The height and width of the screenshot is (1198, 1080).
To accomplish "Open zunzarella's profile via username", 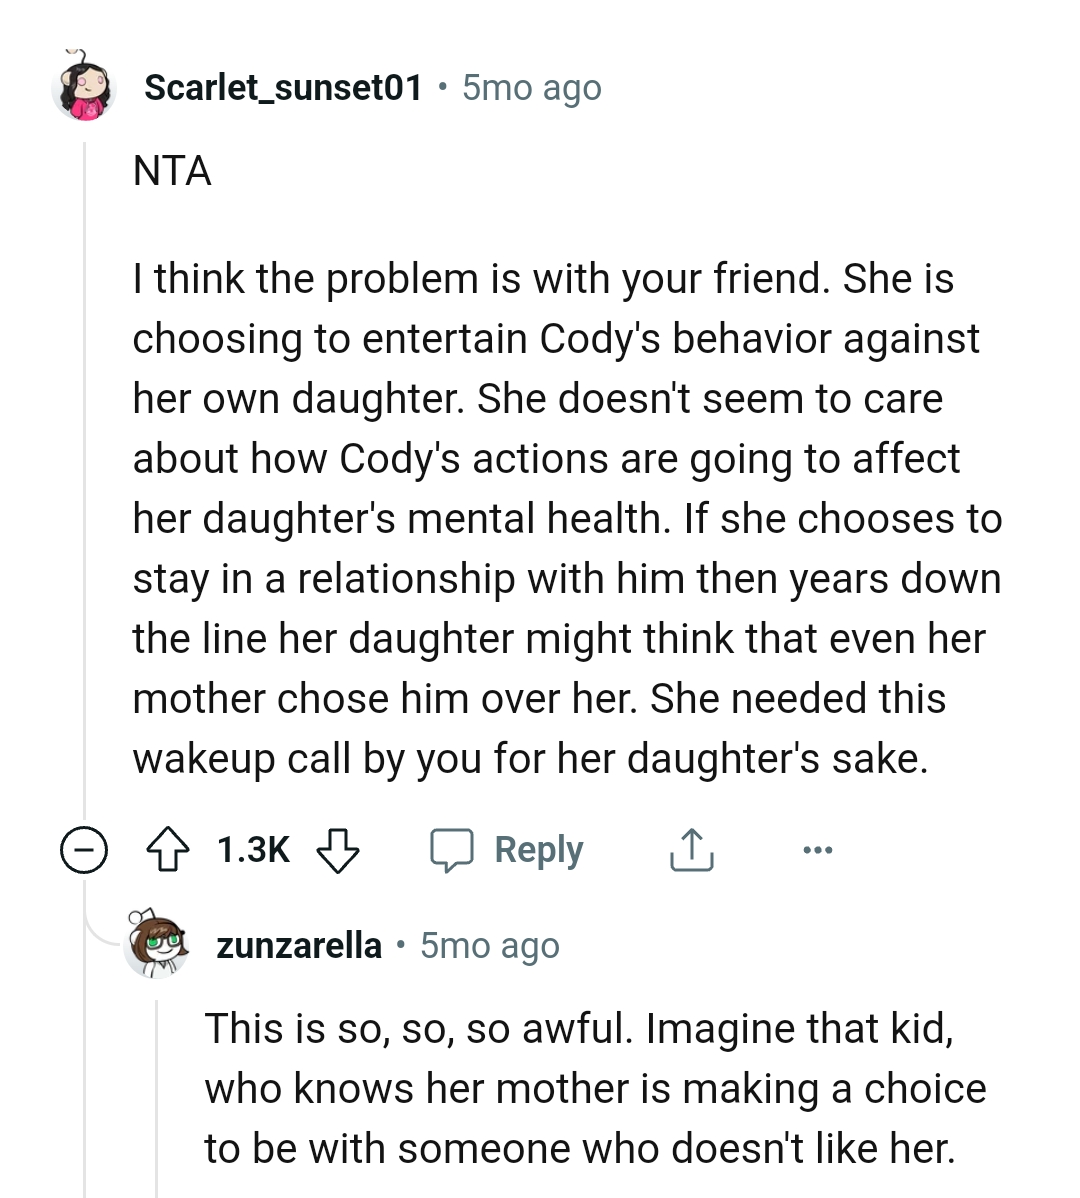I will click(x=298, y=944).
